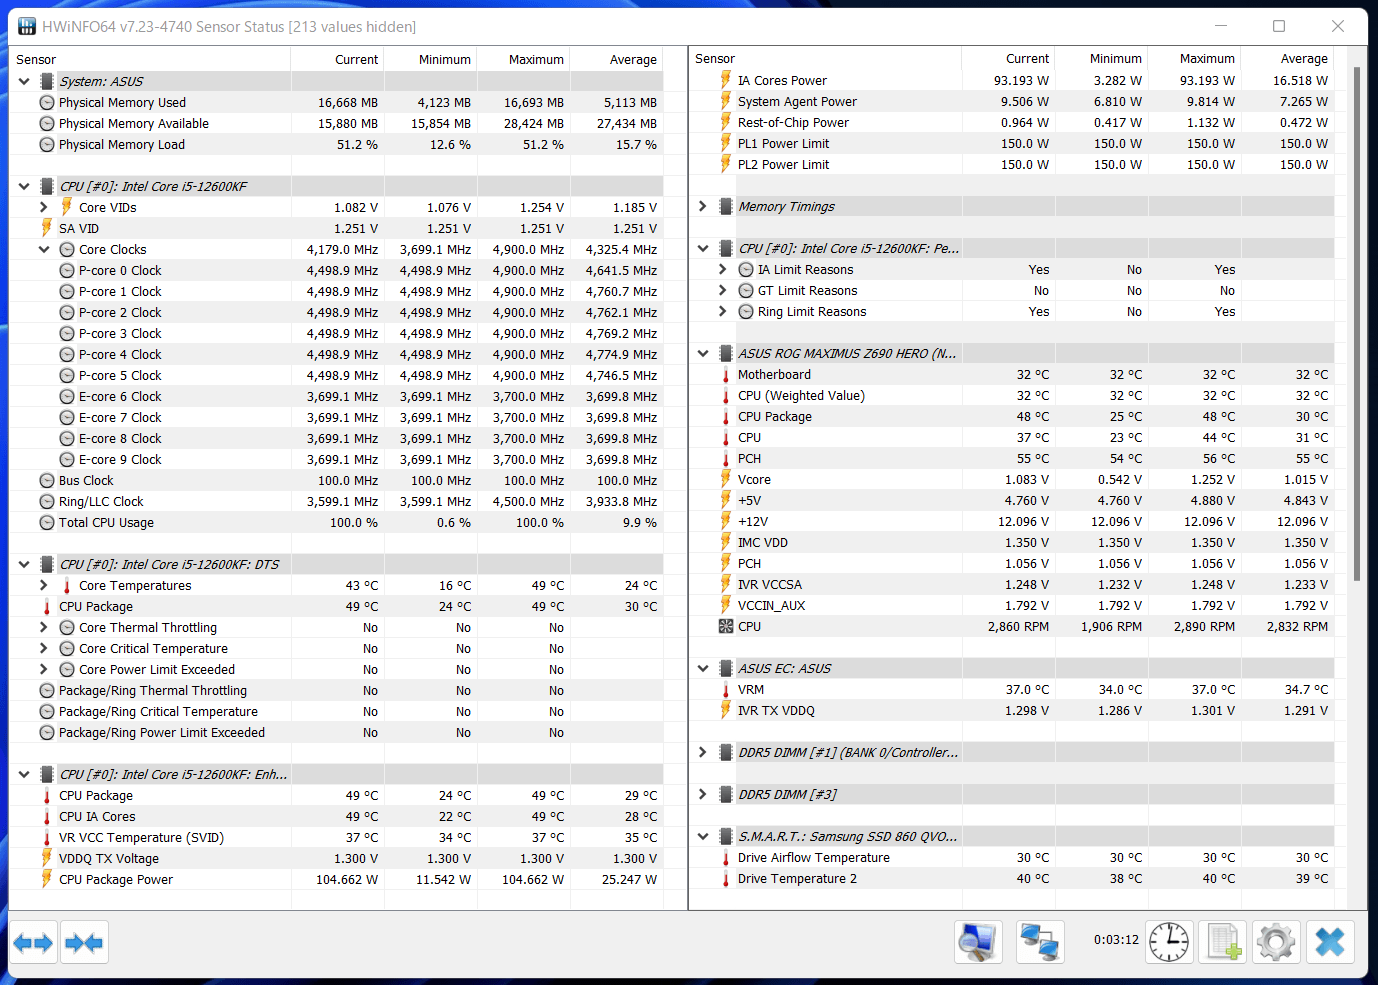Image resolution: width=1378 pixels, height=985 pixels.
Task: Click the expand layout arrows button
Action: (x=33, y=943)
